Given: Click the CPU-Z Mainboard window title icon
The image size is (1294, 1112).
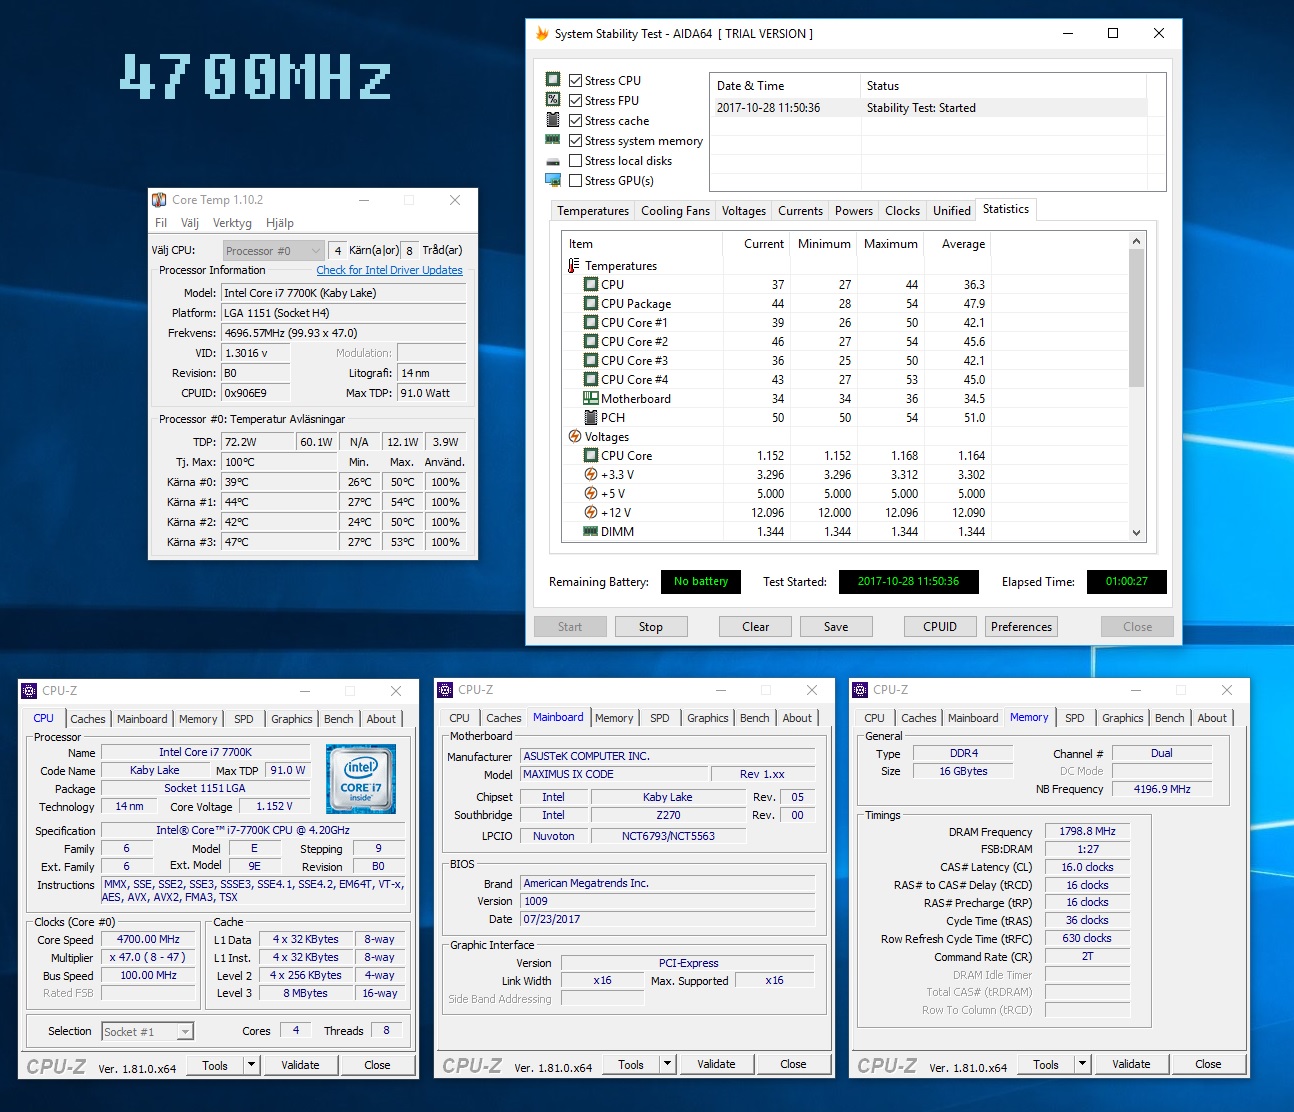Looking at the screenshot, I should click(x=445, y=690).
